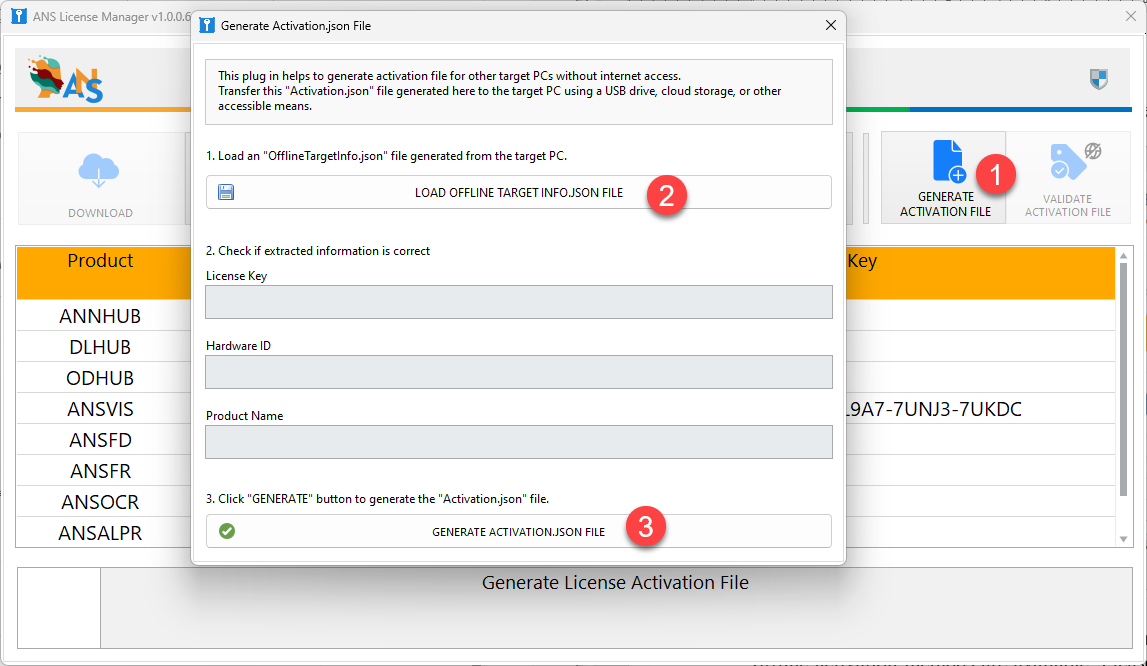
Task: Click the Download cloud icon
Action: [x=99, y=172]
